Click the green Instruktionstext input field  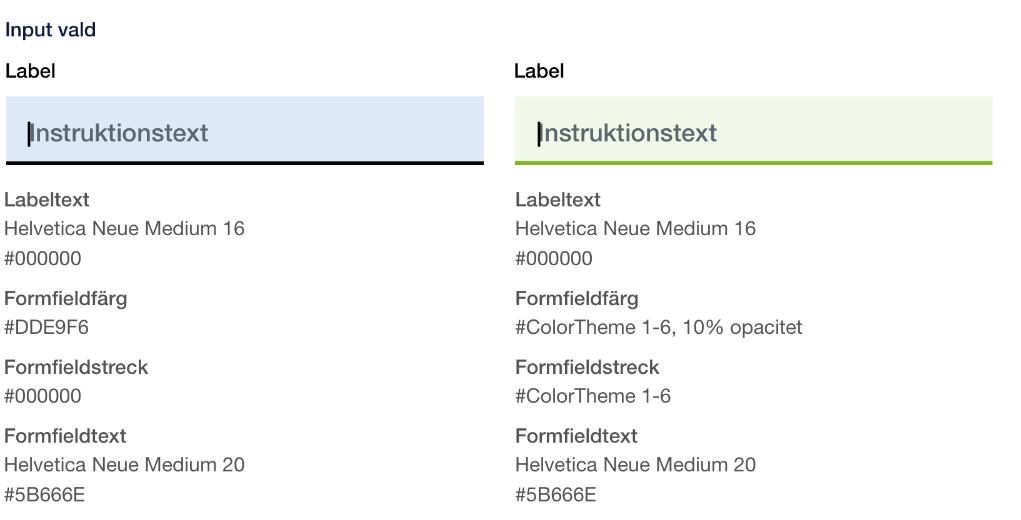tap(753, 130)
